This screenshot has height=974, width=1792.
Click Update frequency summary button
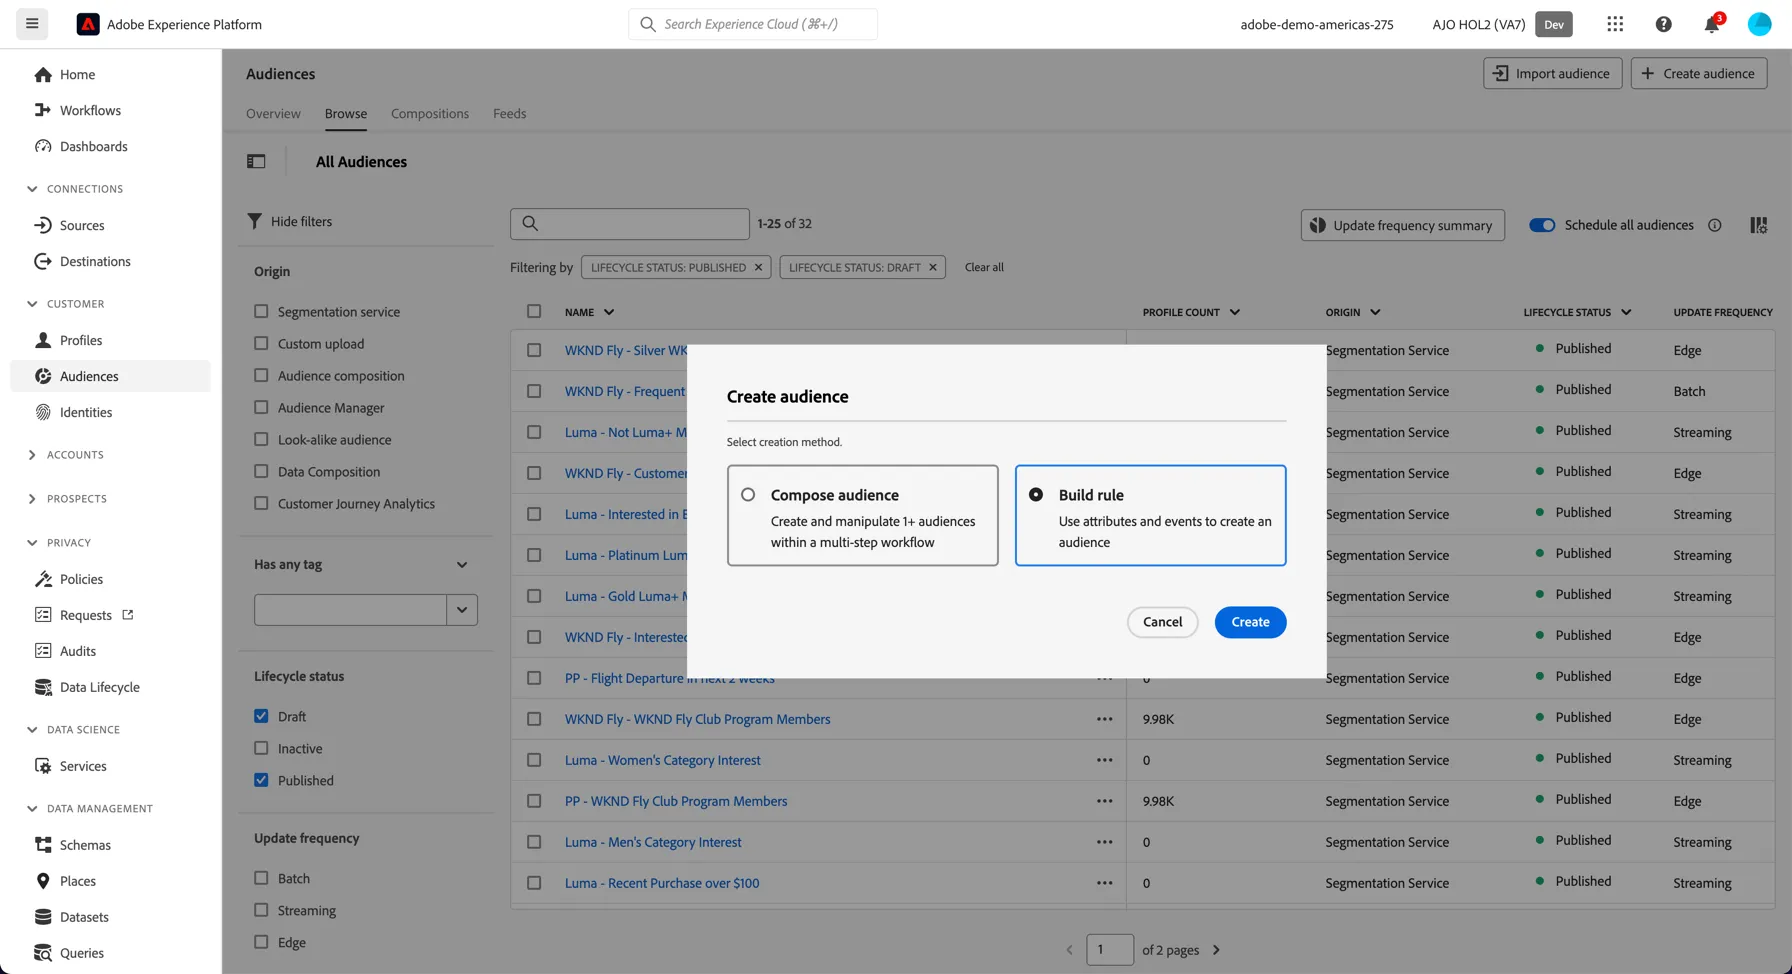1402,225
